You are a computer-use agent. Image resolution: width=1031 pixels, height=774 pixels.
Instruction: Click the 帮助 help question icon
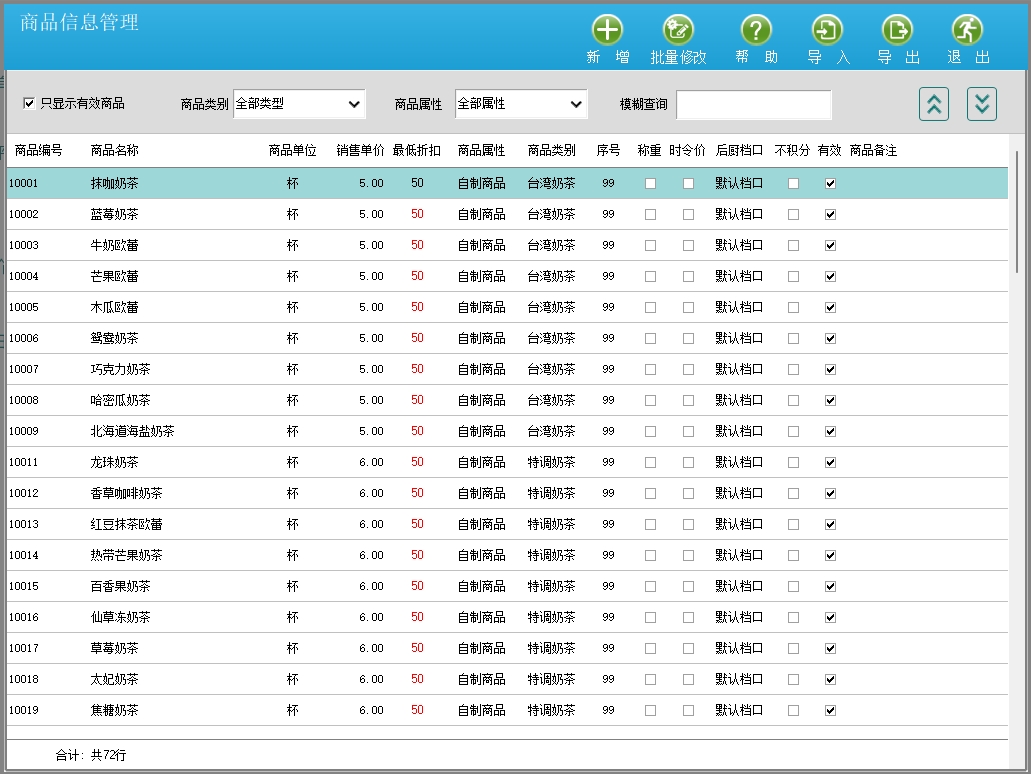(756, 30)
